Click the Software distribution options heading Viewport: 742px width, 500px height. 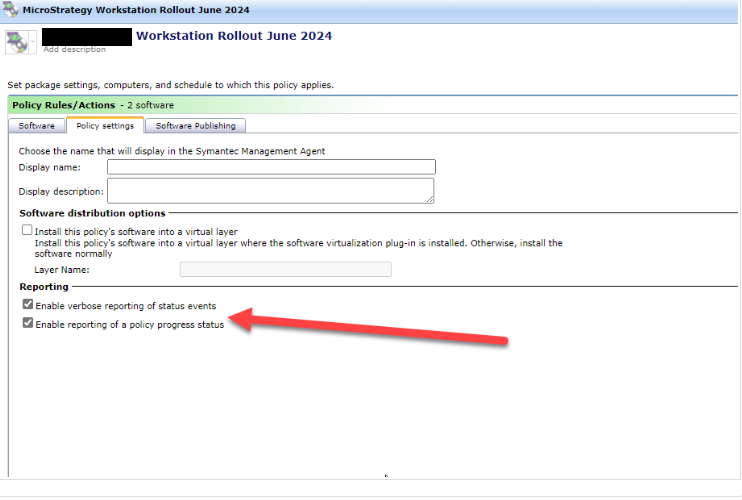click(x=92, y=213)
